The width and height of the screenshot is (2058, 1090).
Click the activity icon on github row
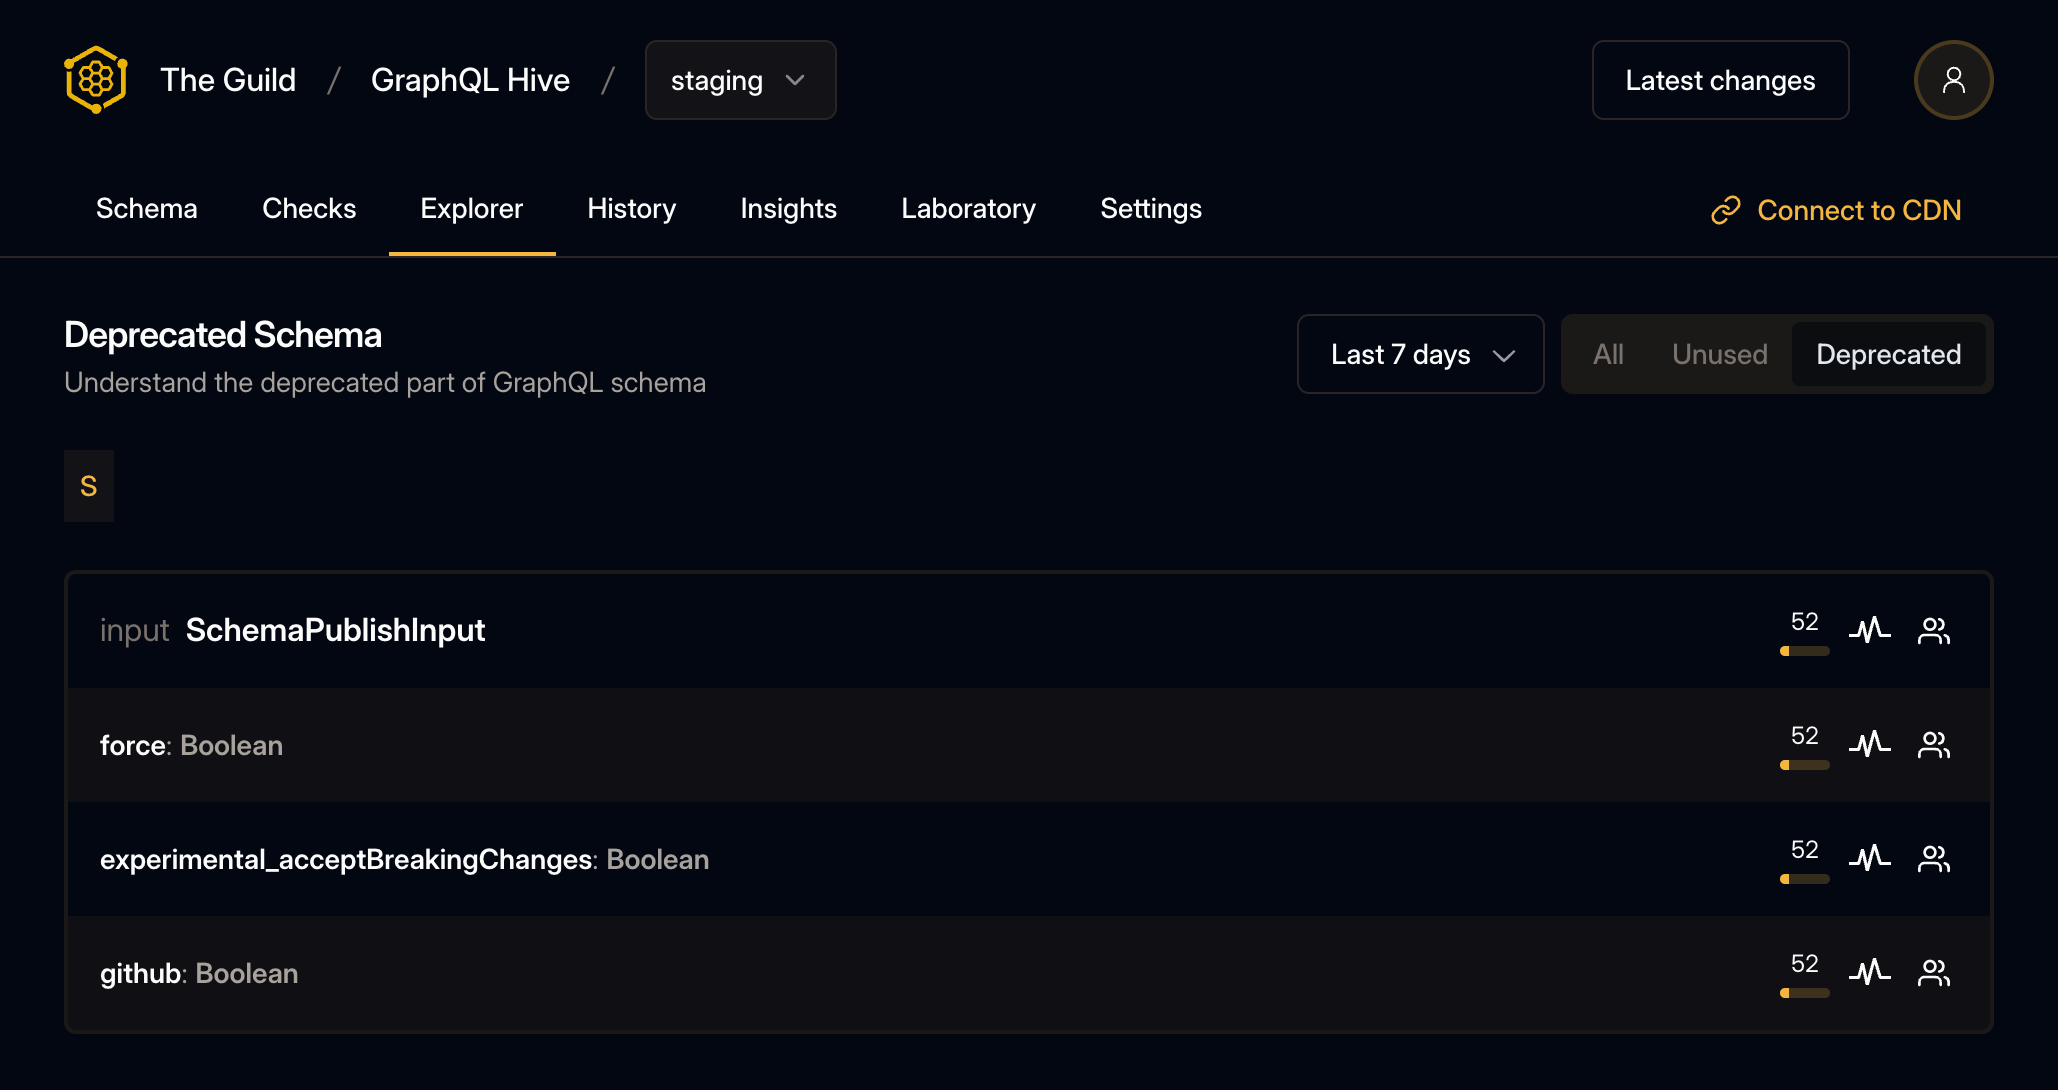(x=1870, y=972)
